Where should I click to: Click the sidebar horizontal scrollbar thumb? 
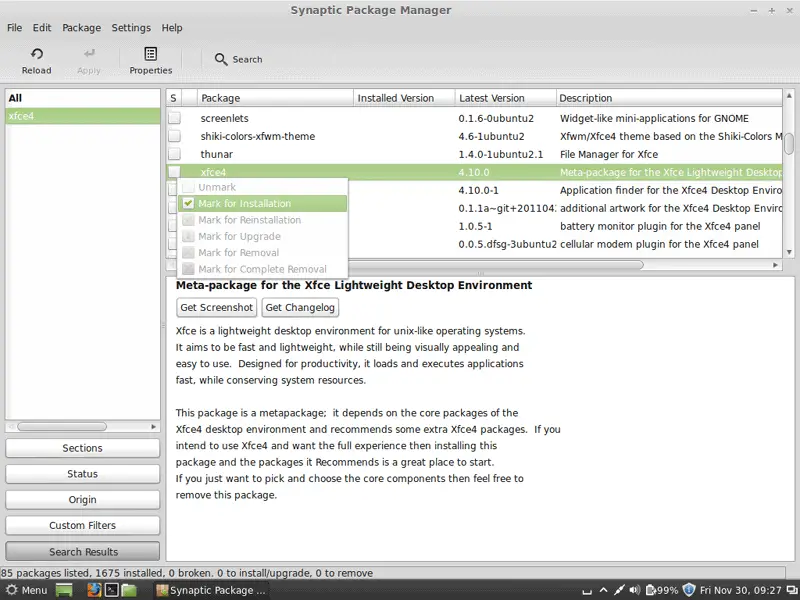pyautogui.click(x=62, y=427)
